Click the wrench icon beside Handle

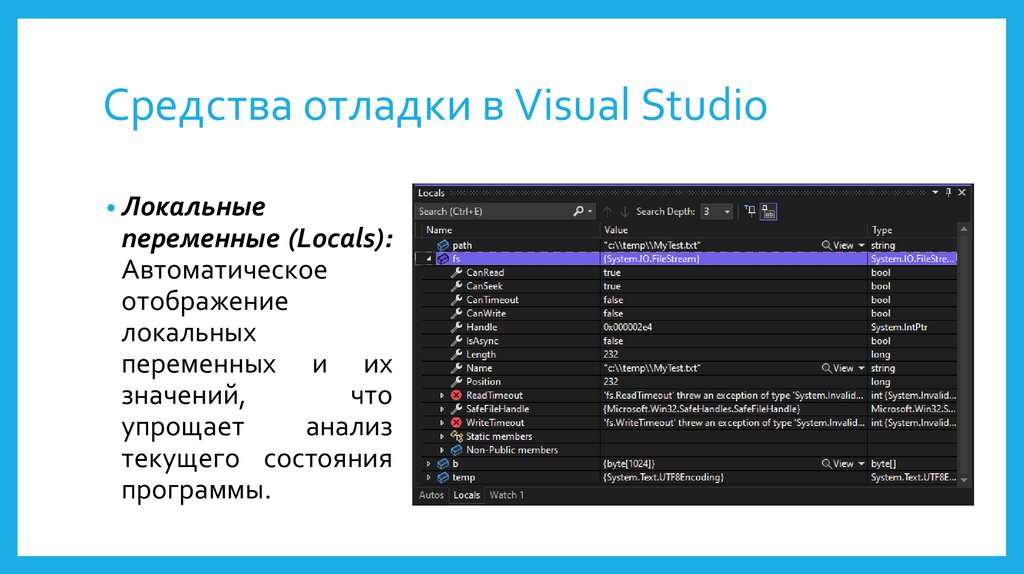[456, 327]
